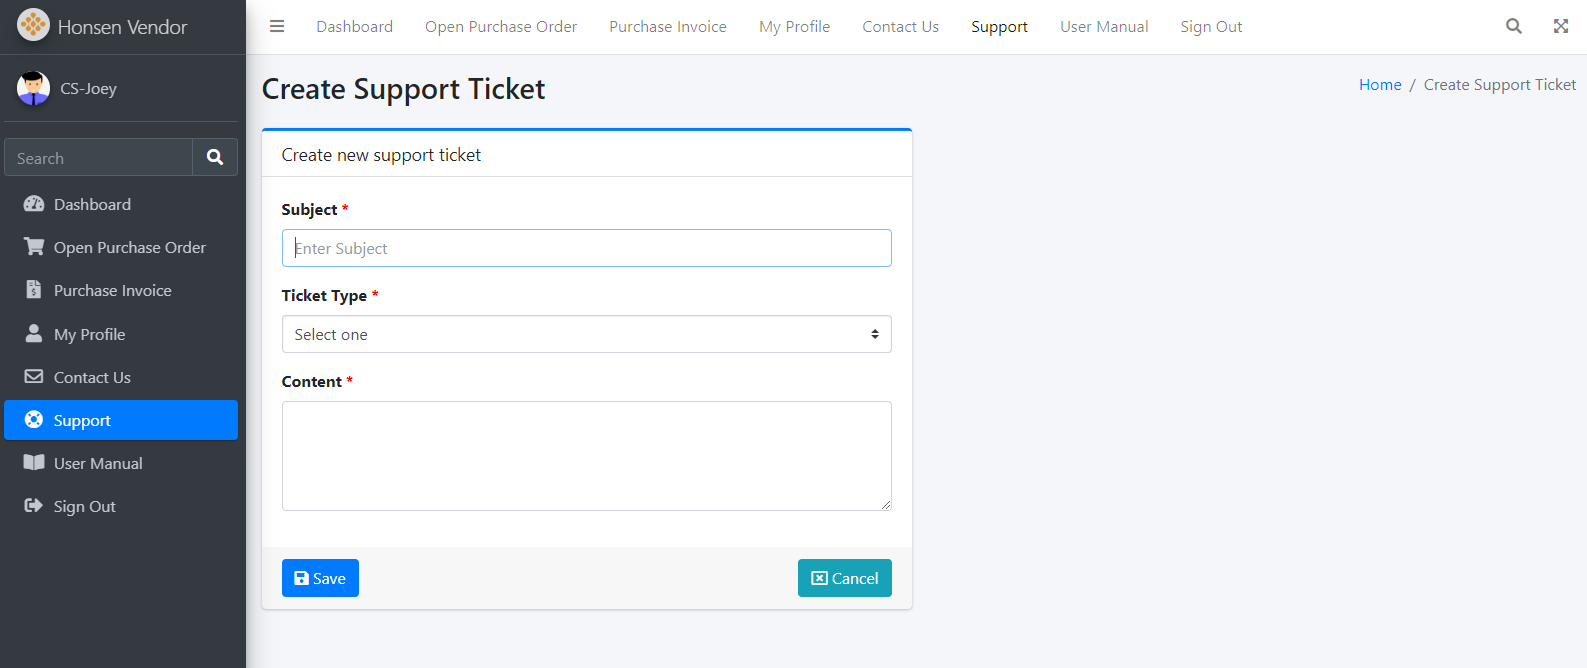This screenshot has height=668, width=1587.
Task: Follow the Home breadcrumb link
Action: coord(1380,85)
